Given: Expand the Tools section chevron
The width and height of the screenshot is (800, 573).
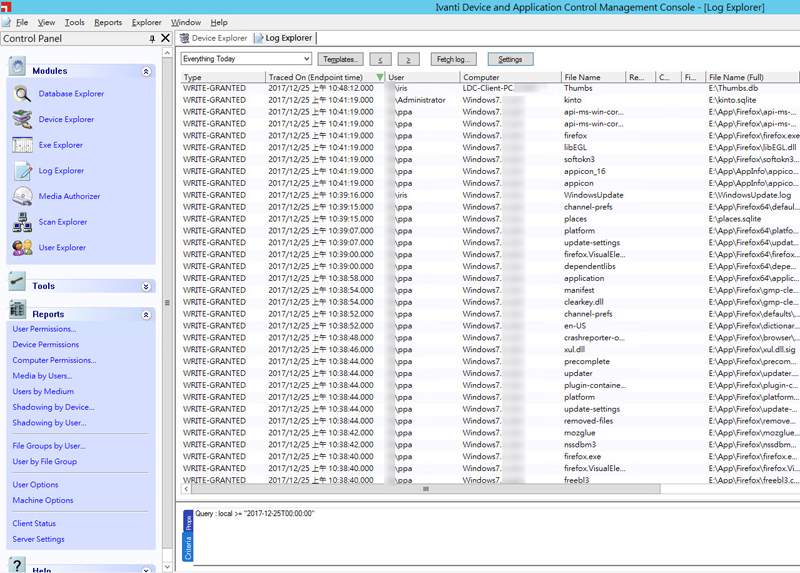Looking at the screenshot, I should click(146, 287).
